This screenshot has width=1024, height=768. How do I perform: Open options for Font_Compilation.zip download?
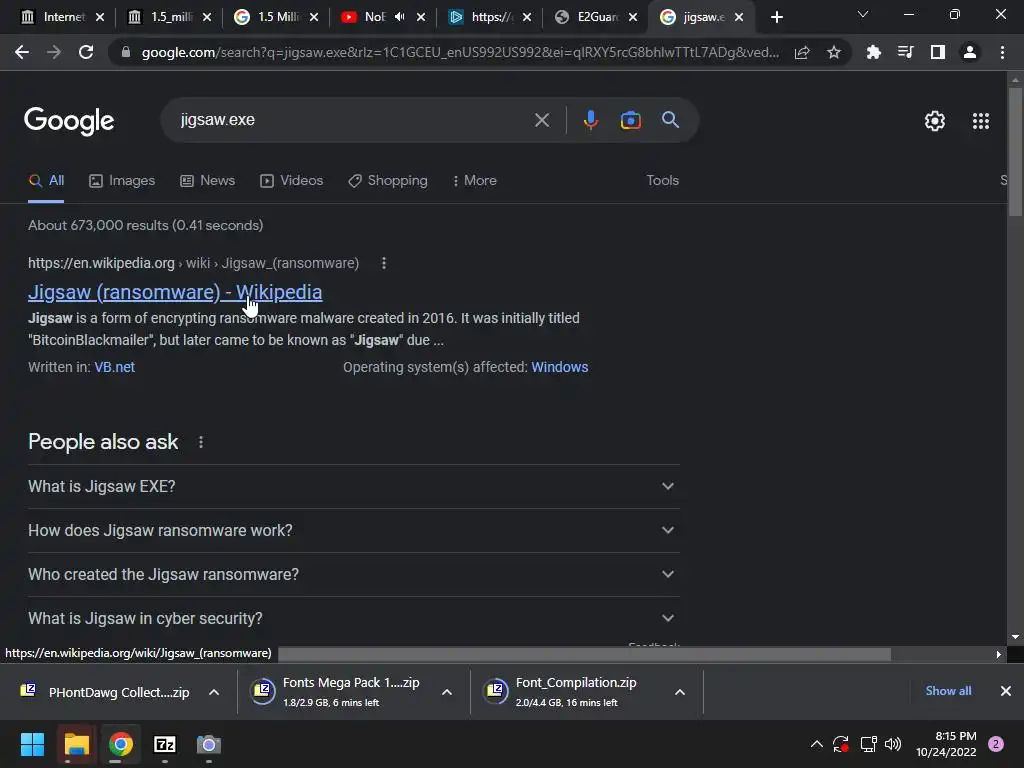click(680, 692)
